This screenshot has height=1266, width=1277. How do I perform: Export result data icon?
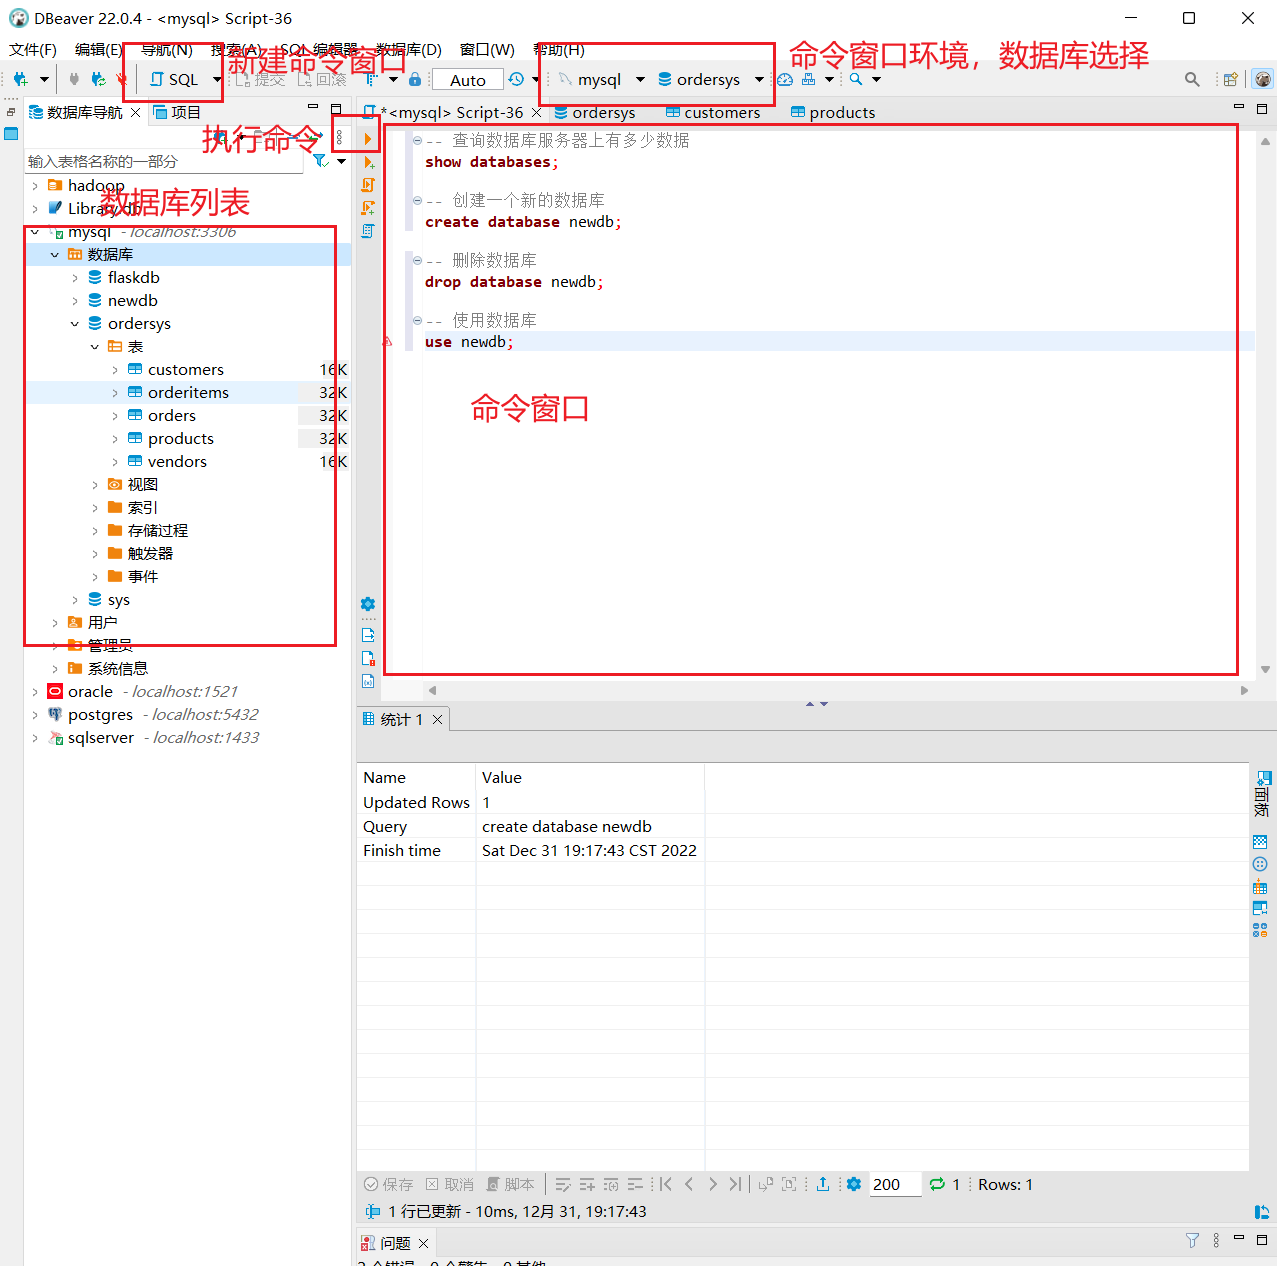coord(823,1184)
